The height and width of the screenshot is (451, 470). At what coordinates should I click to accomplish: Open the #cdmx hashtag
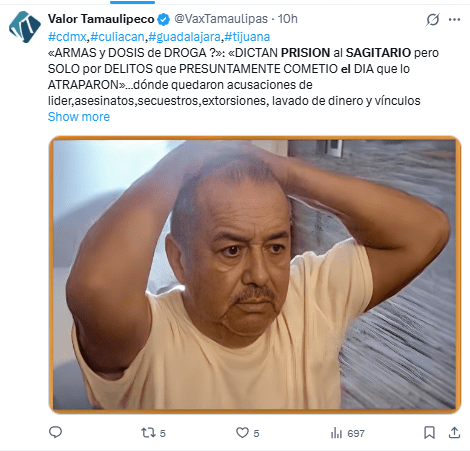pos(67,37)
